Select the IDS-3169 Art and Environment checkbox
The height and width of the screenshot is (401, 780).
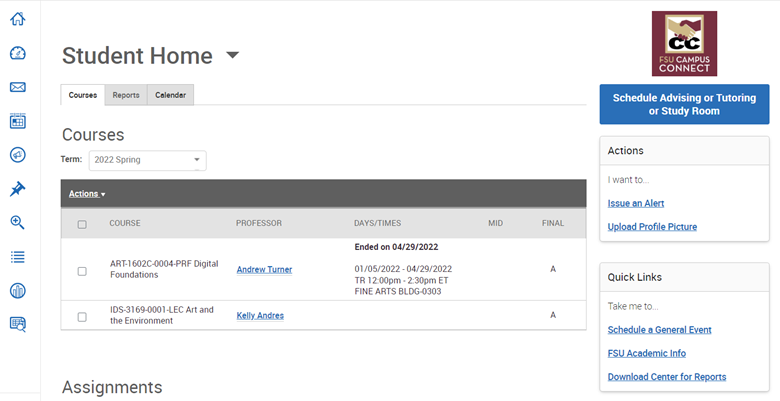pyautogui.click(x=82, y=316)
